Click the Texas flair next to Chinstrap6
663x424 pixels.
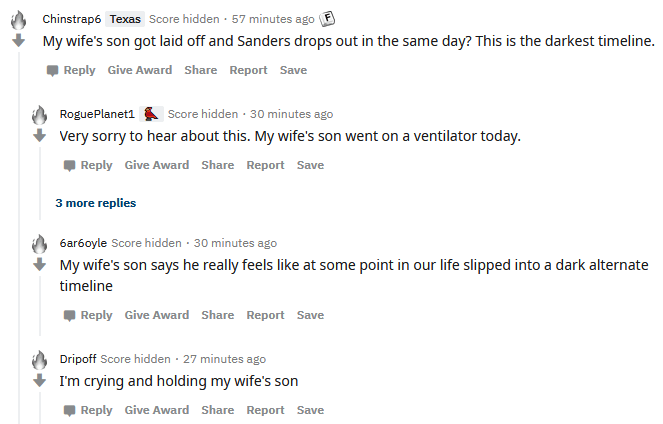(125, 19)
